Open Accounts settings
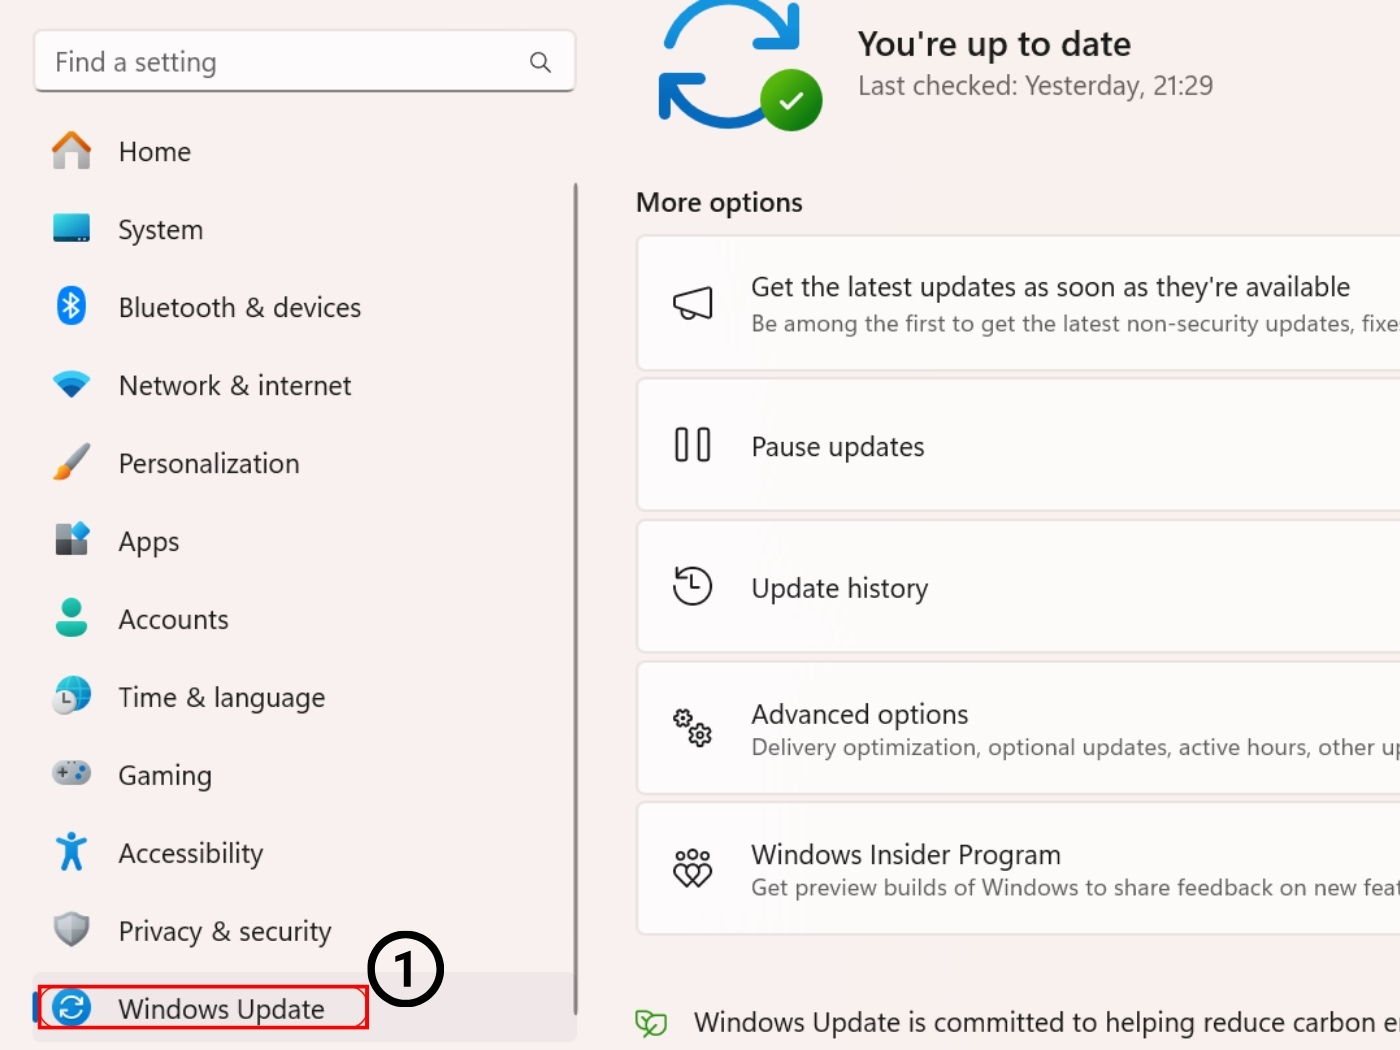This screenshot has width=1400, height=1050. click(304, 619)
